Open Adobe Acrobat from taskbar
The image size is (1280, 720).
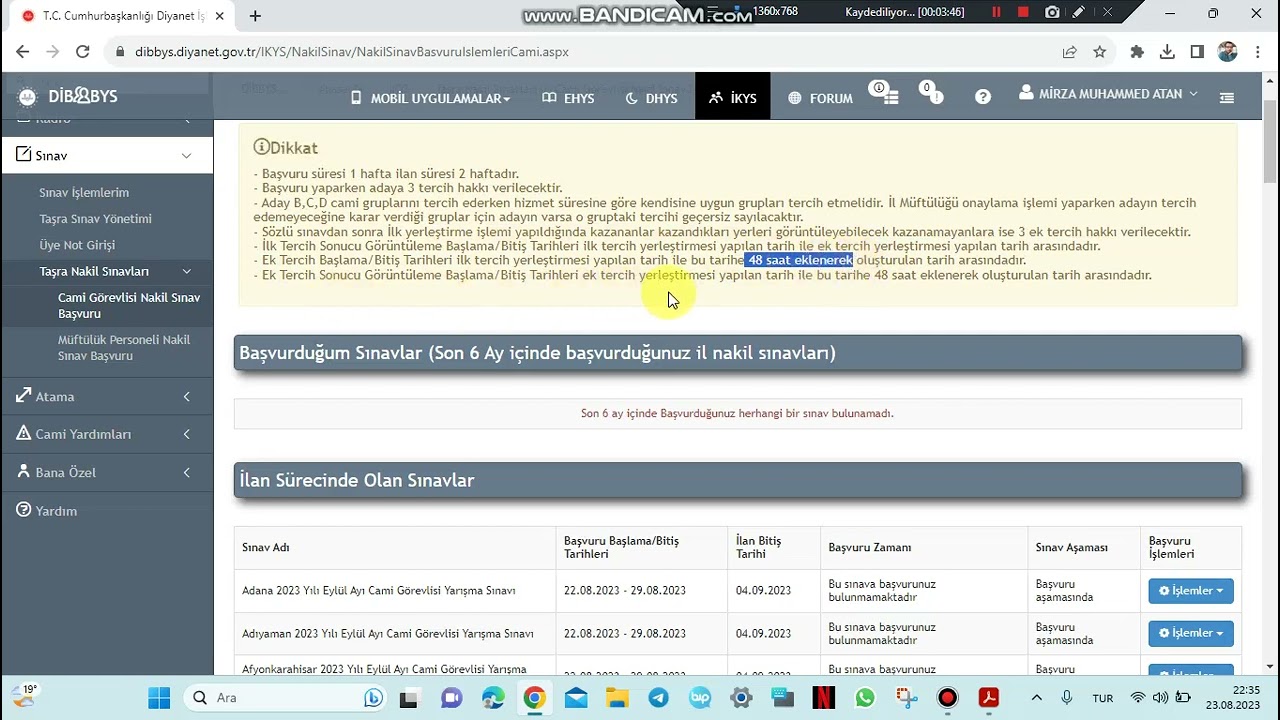point(989,697)
